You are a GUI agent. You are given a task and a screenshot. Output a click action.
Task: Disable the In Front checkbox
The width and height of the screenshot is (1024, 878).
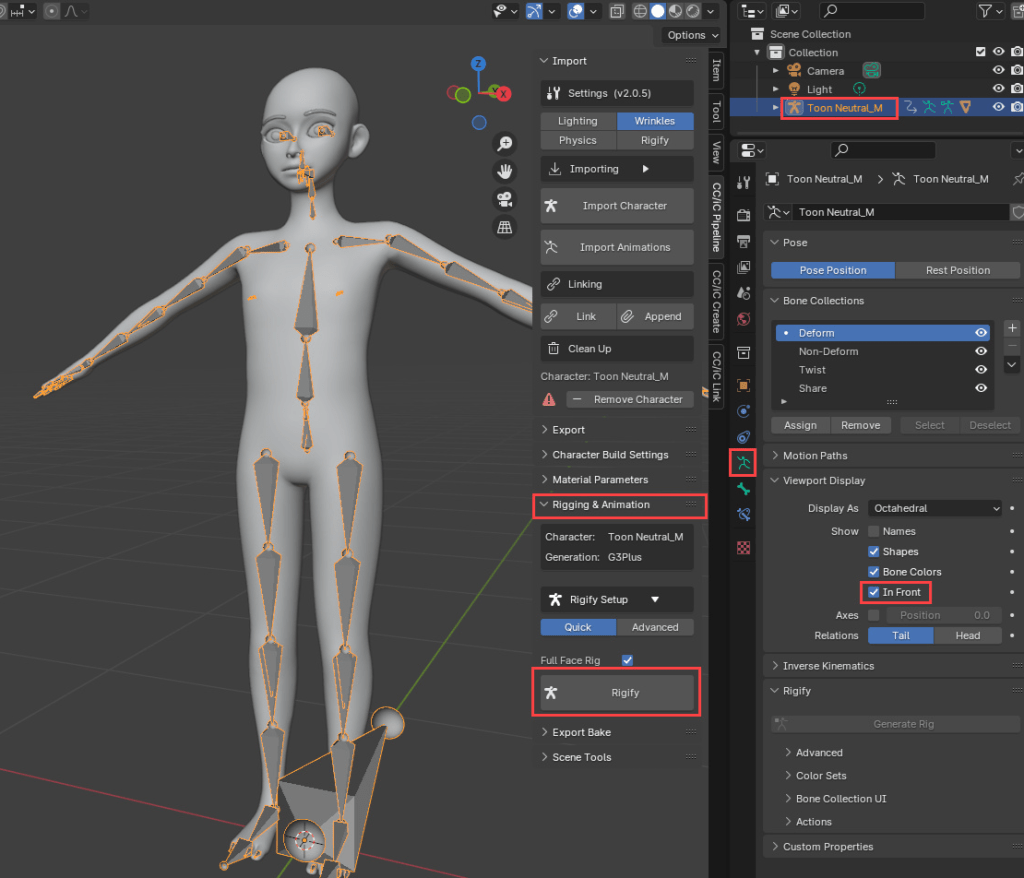point(874,592)
